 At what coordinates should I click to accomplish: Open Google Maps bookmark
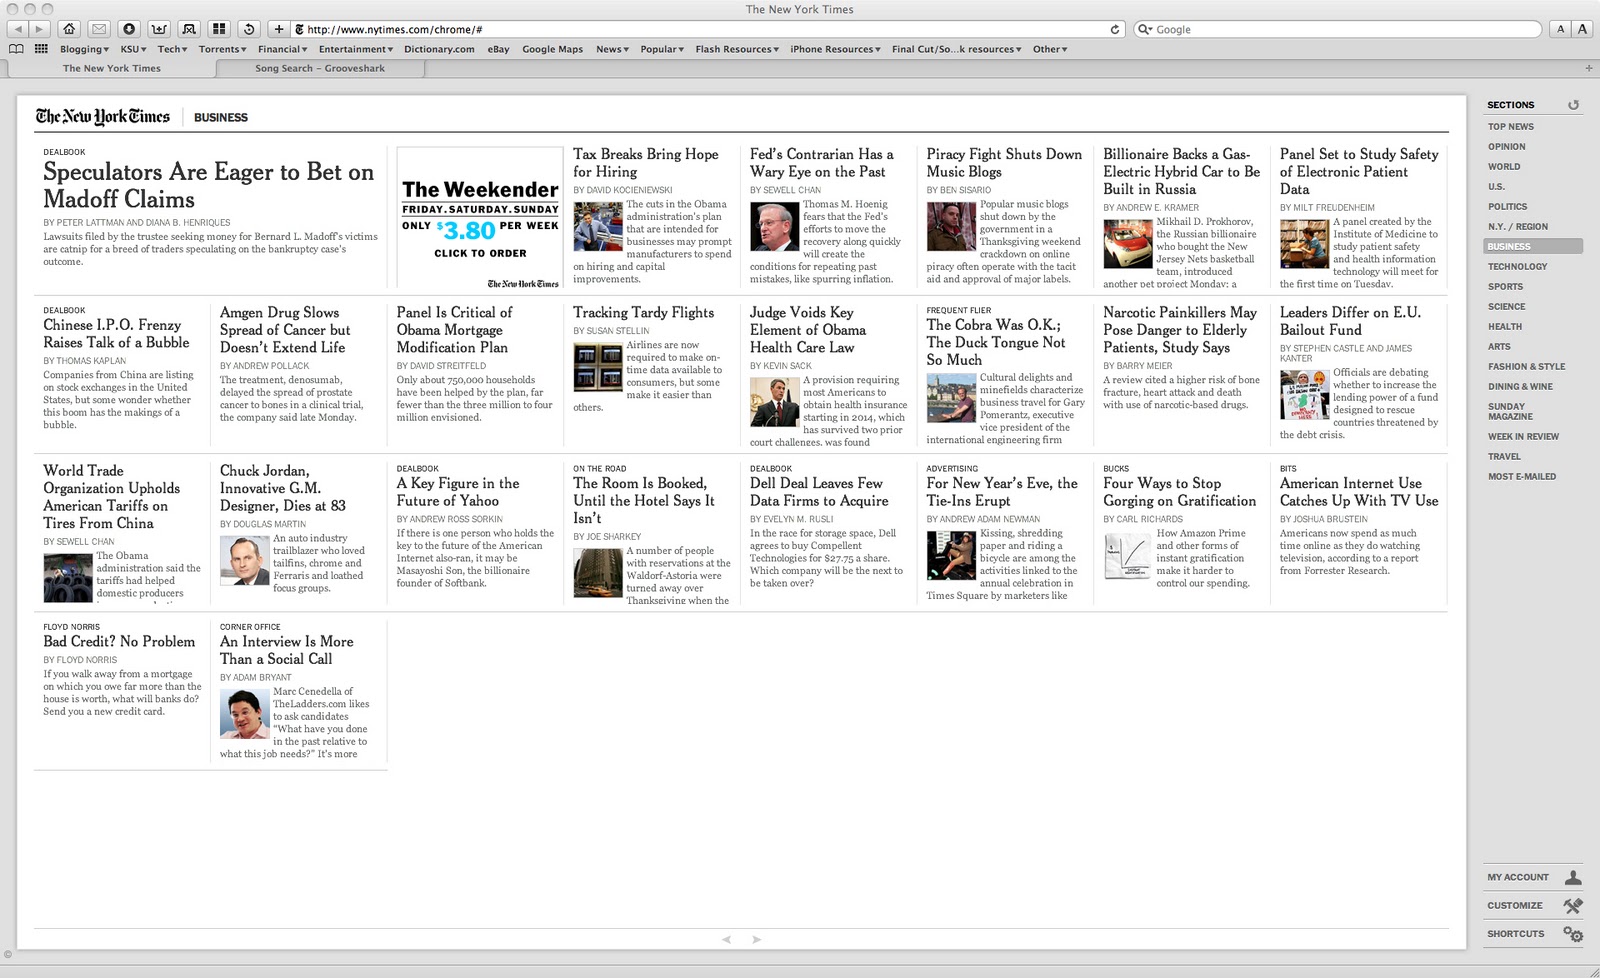[552, 49]
